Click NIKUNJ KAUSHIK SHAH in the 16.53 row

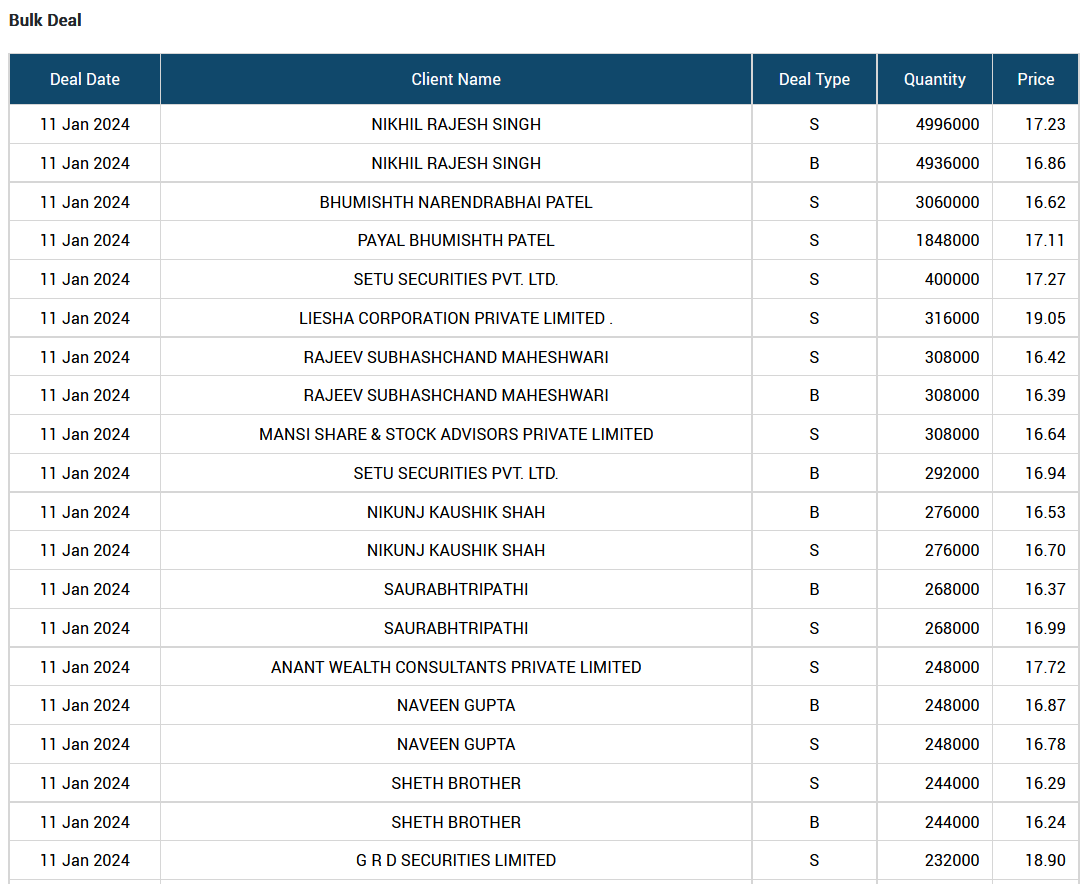point(456,512)
